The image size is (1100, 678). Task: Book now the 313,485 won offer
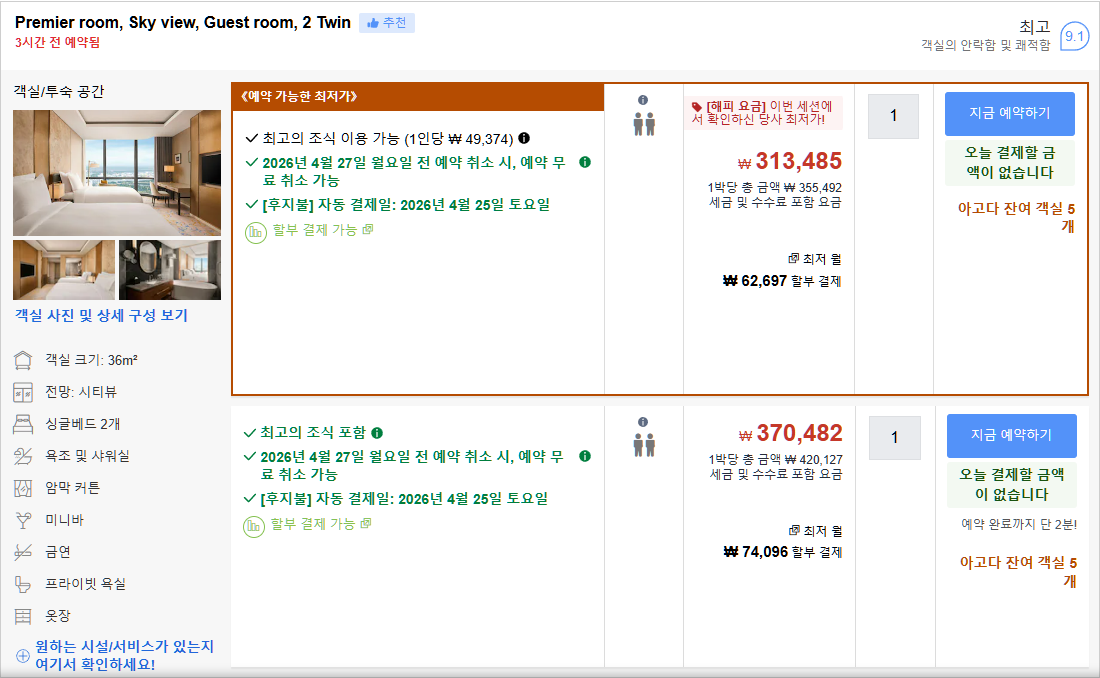[1010, 114]
